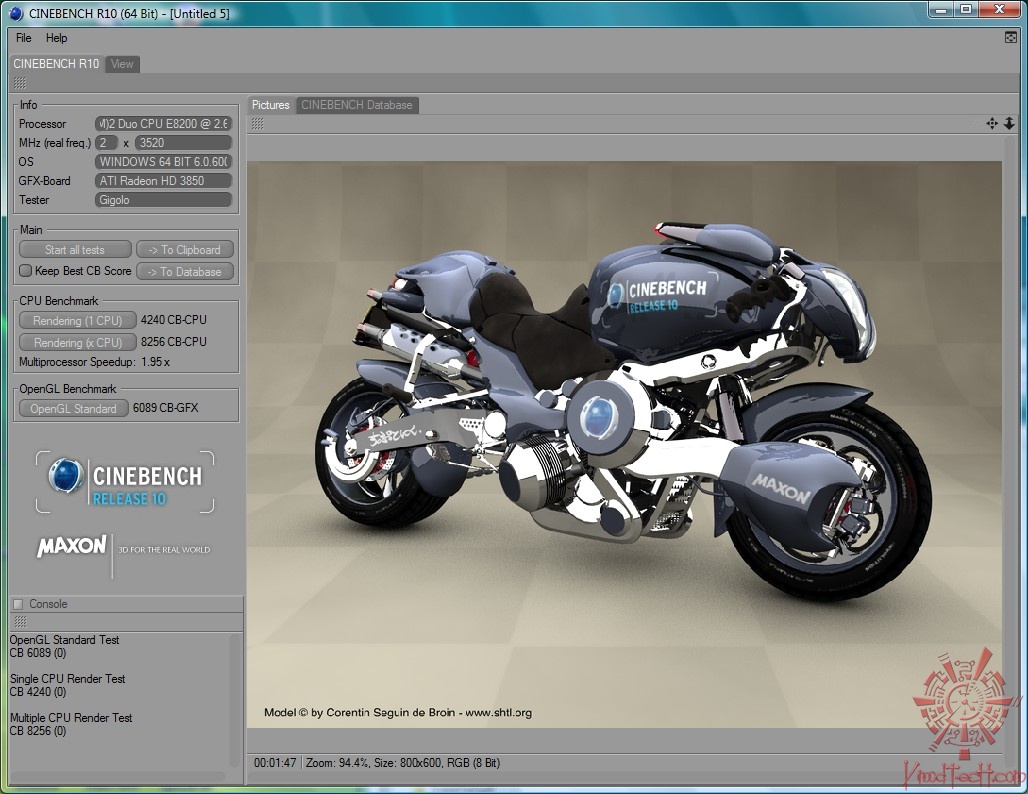
Task: Click the MHz field showing 3520
Action: [184, 142]
